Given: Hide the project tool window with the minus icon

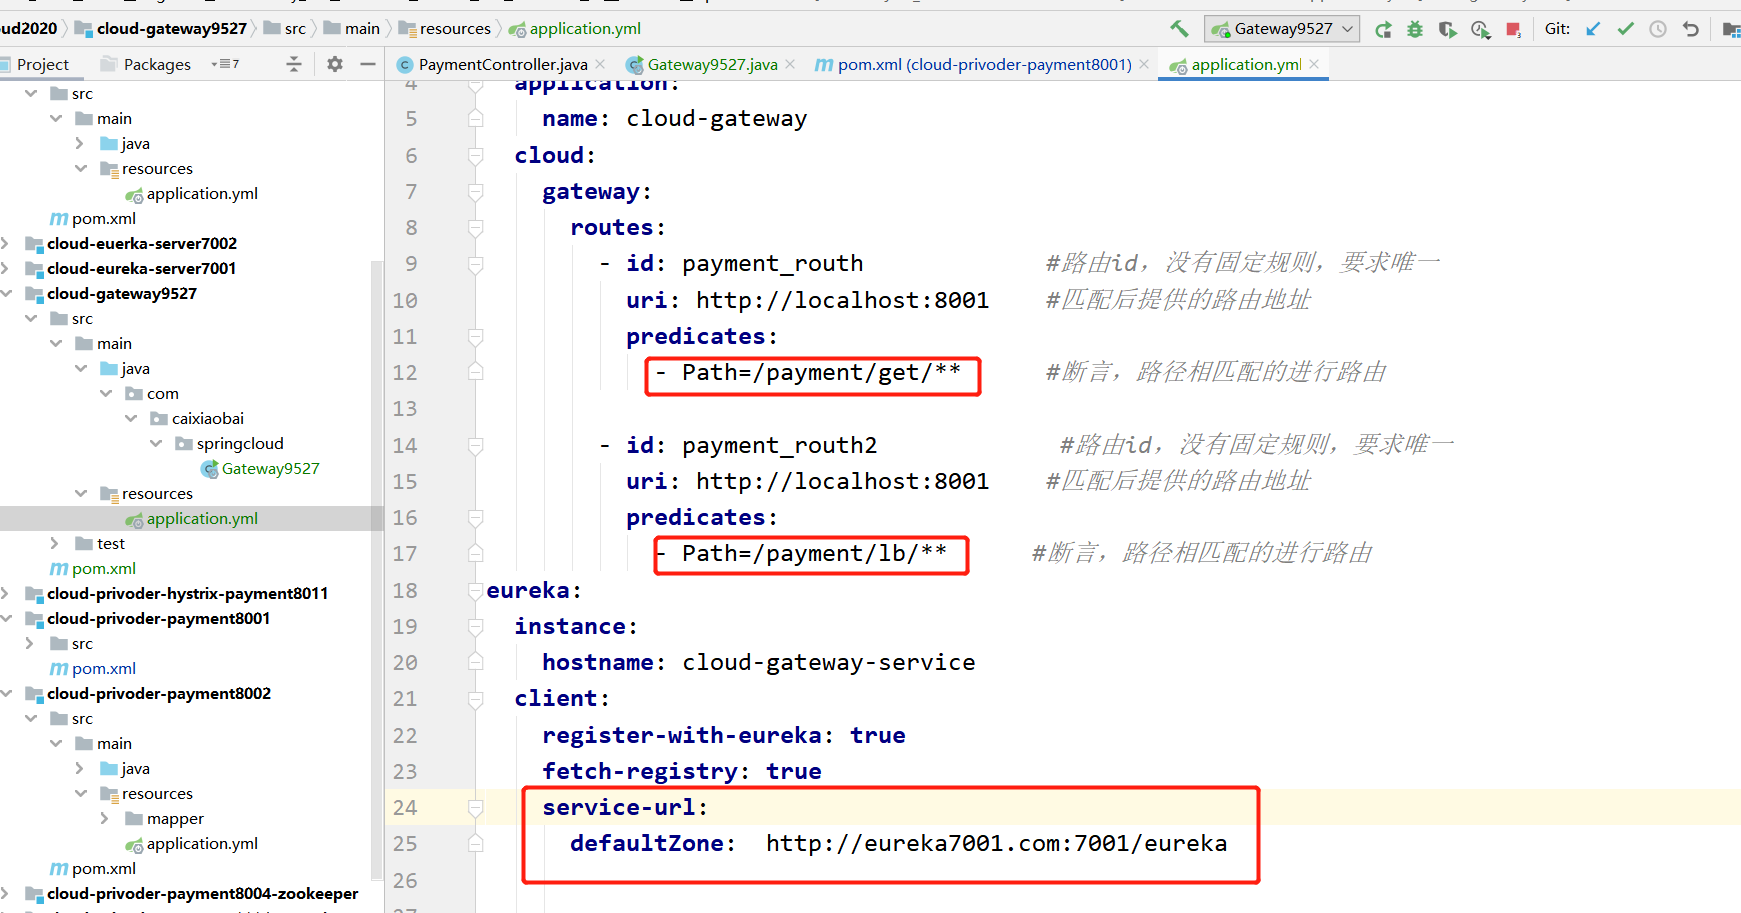Looking at the screenshot, I should [368, 64].
